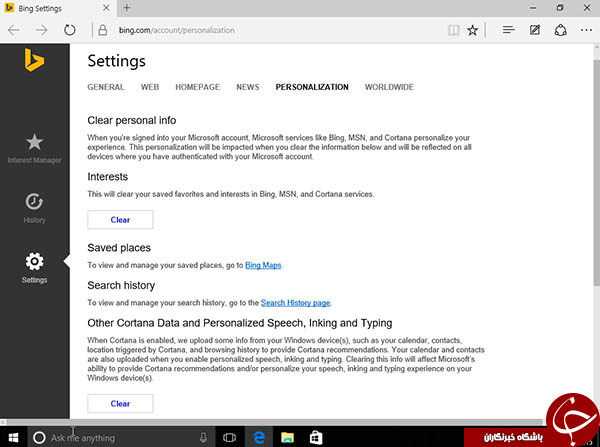Open Reading view book icon

coord(453,30)
